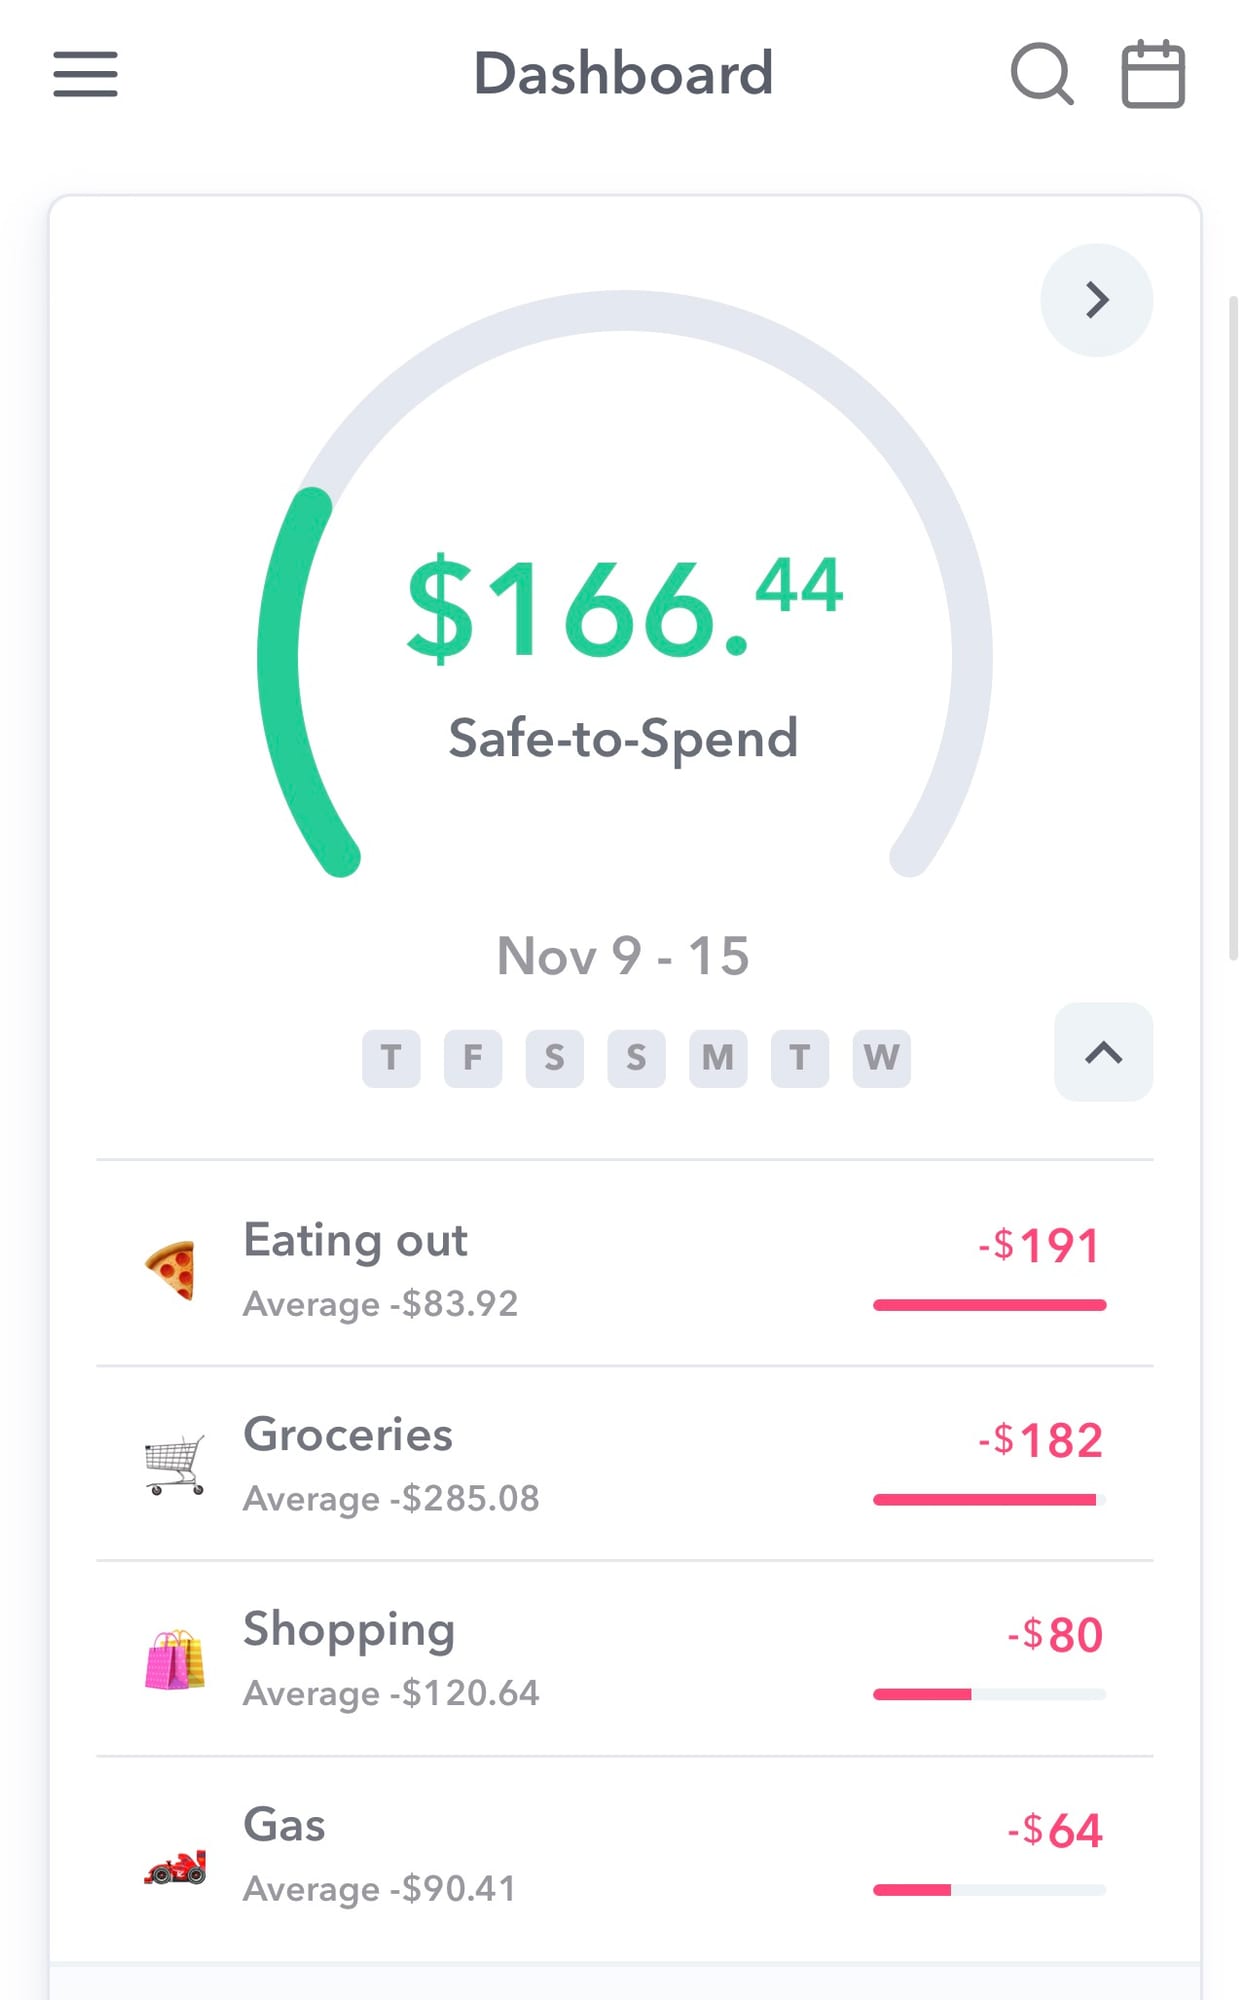This screenshot has height=2000, width=1250.
Task: Open the Groceries category row
Action: (x=625, y=1463)
